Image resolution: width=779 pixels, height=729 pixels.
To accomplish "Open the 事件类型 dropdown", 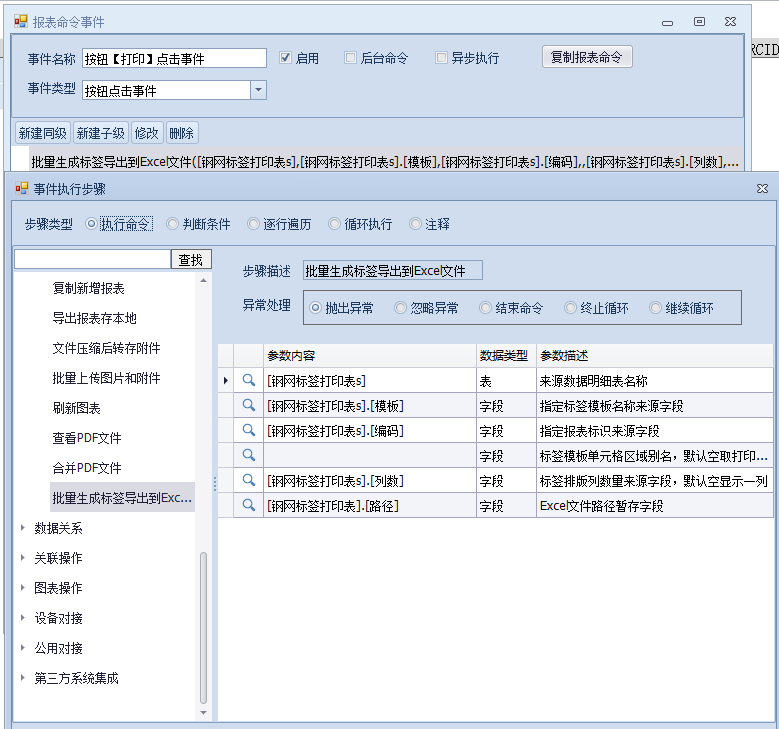I will [258, 90].
